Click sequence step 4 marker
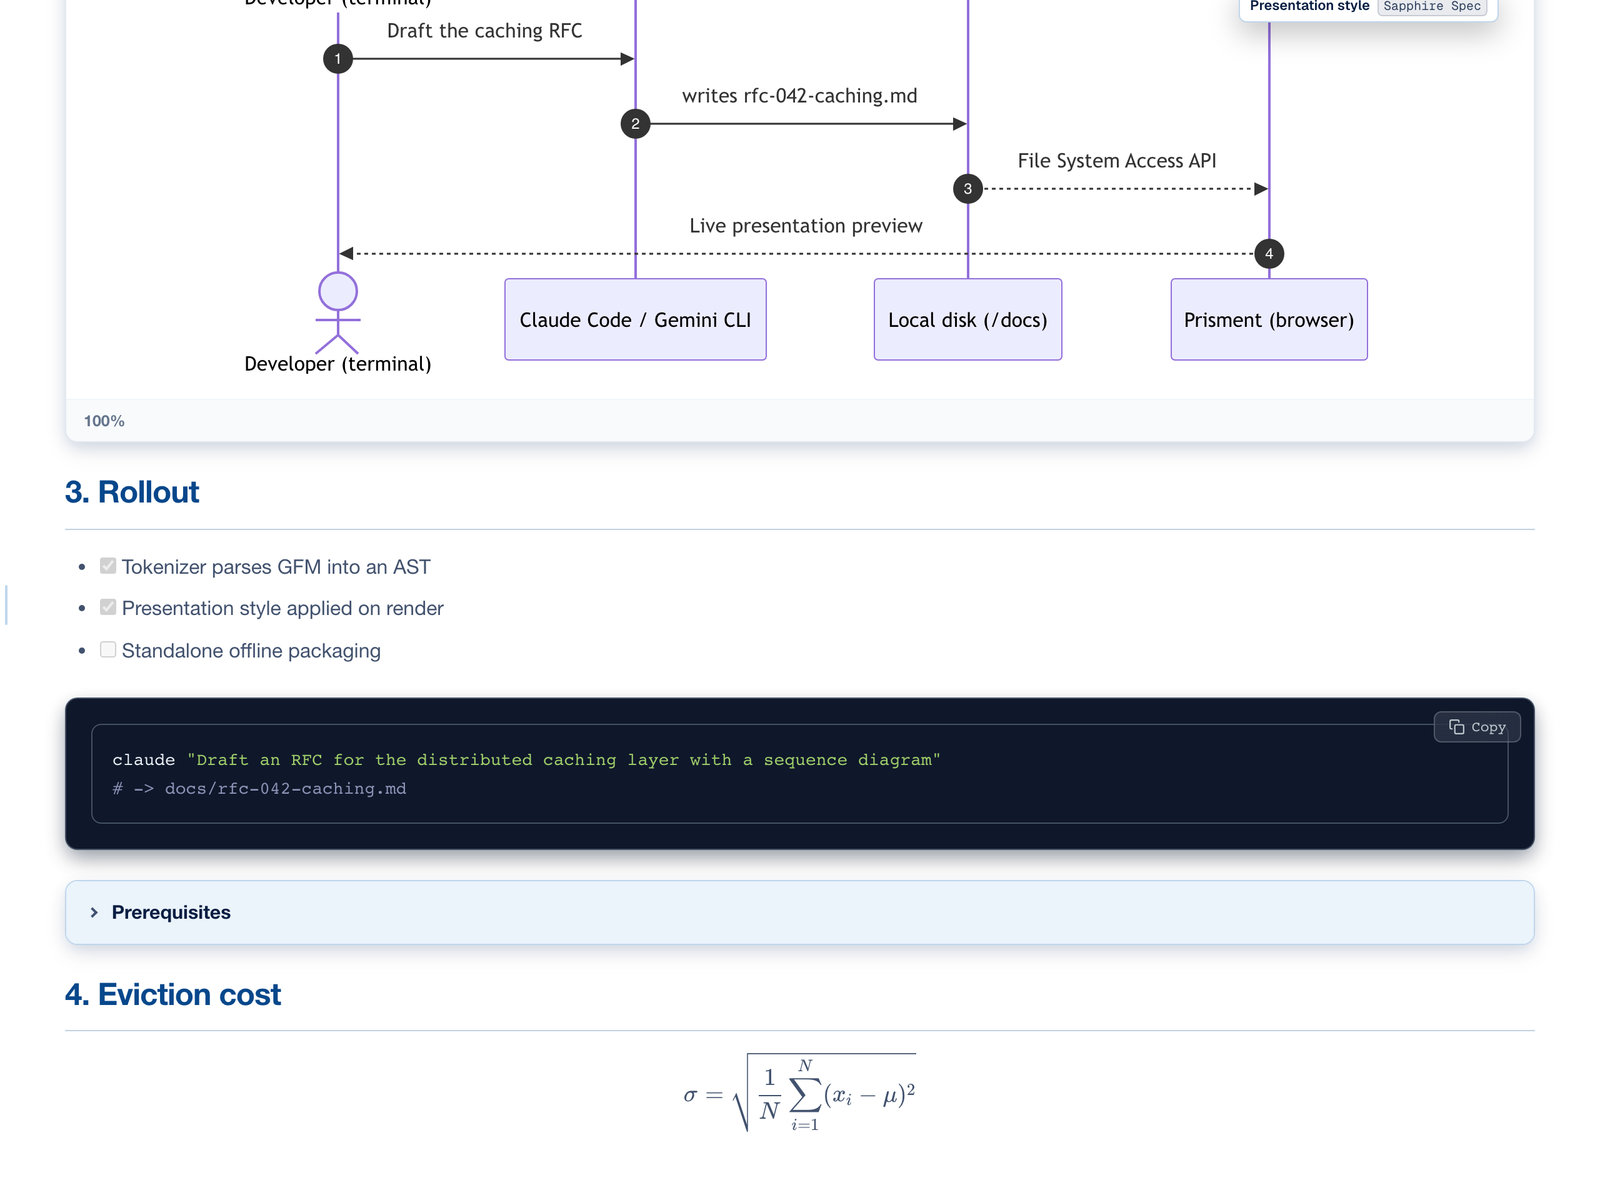Image resolution: width=1600 pixels, height=1195 pixels. tap(1269, 254)
